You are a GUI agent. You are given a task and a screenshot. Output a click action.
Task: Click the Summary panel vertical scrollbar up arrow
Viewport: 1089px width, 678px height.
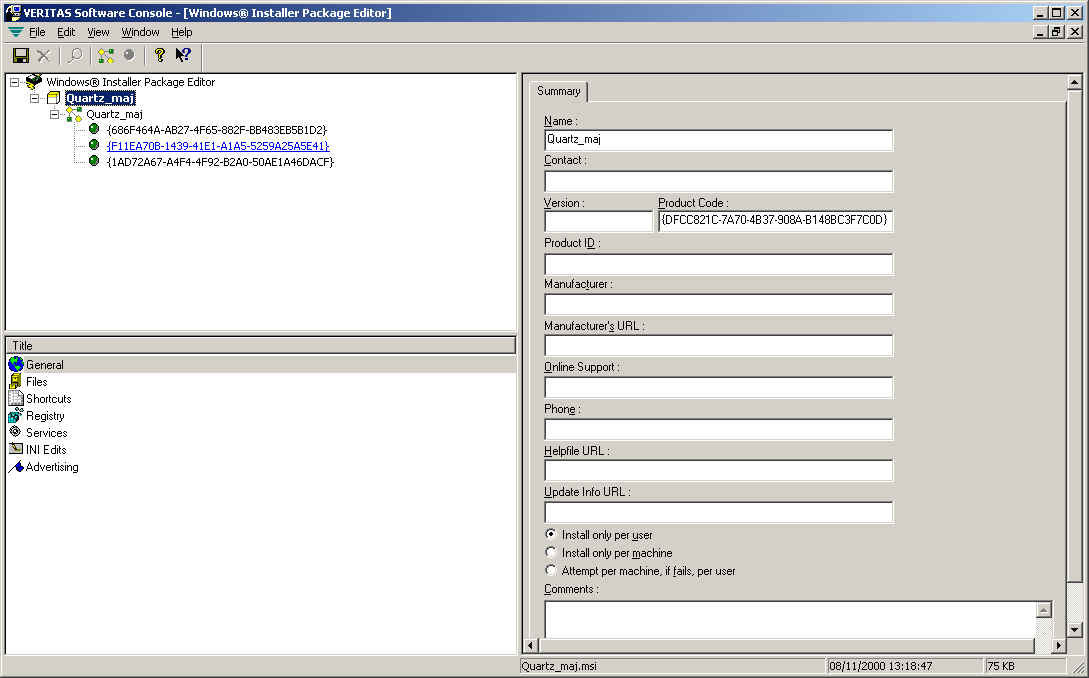[x=1074, y=83]
